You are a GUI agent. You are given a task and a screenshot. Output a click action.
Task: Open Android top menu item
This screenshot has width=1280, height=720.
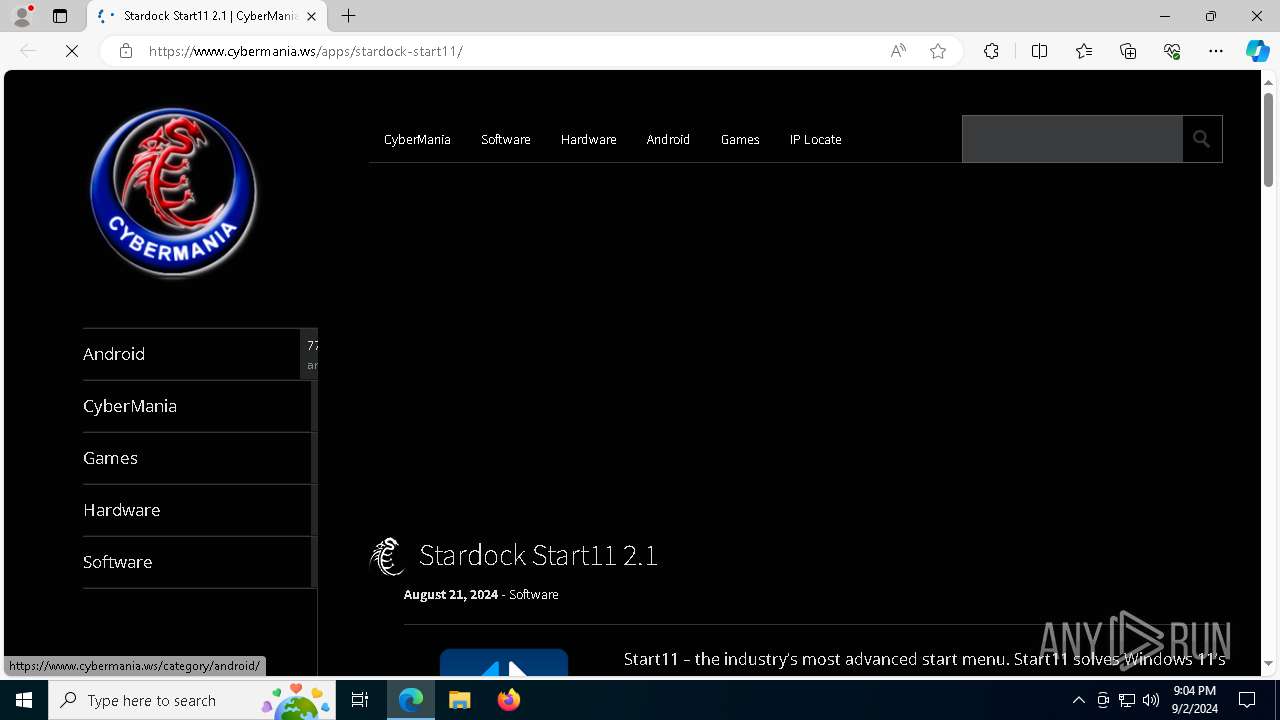tap(668, 139)
